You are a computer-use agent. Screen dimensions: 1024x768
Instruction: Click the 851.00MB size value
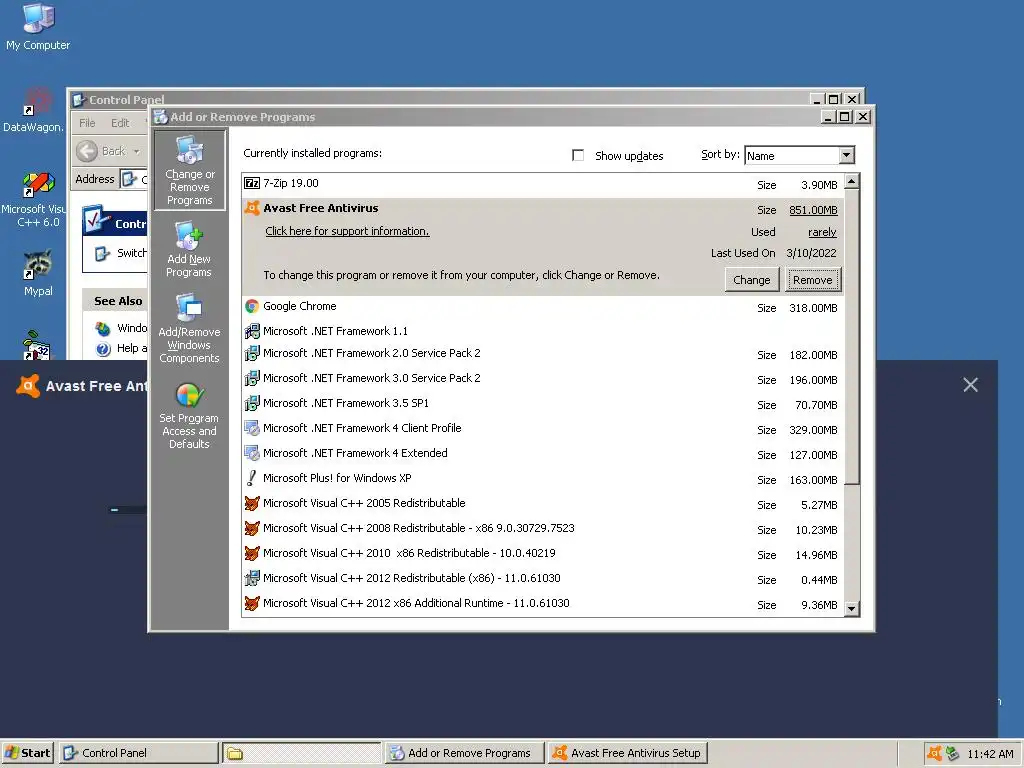pos(813,210)
